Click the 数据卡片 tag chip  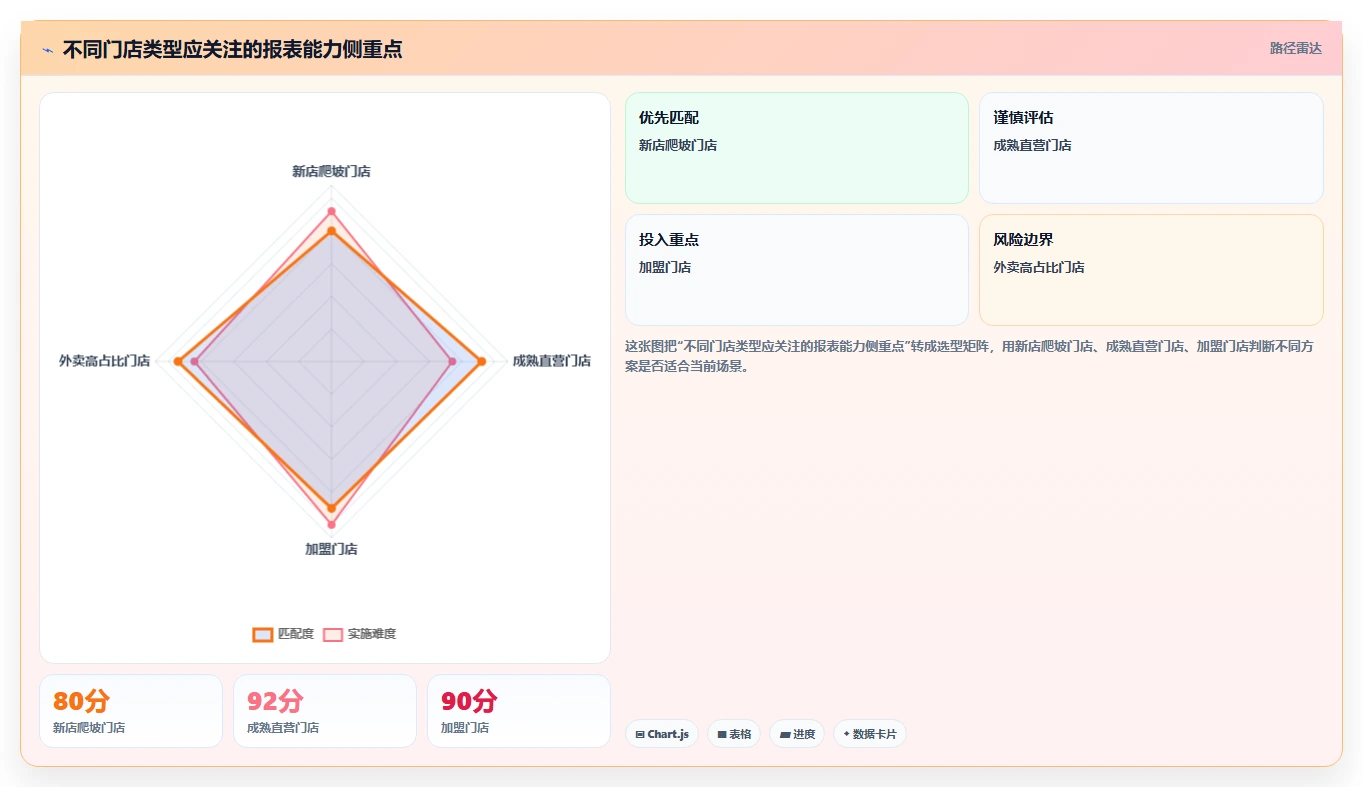point(870,734)
